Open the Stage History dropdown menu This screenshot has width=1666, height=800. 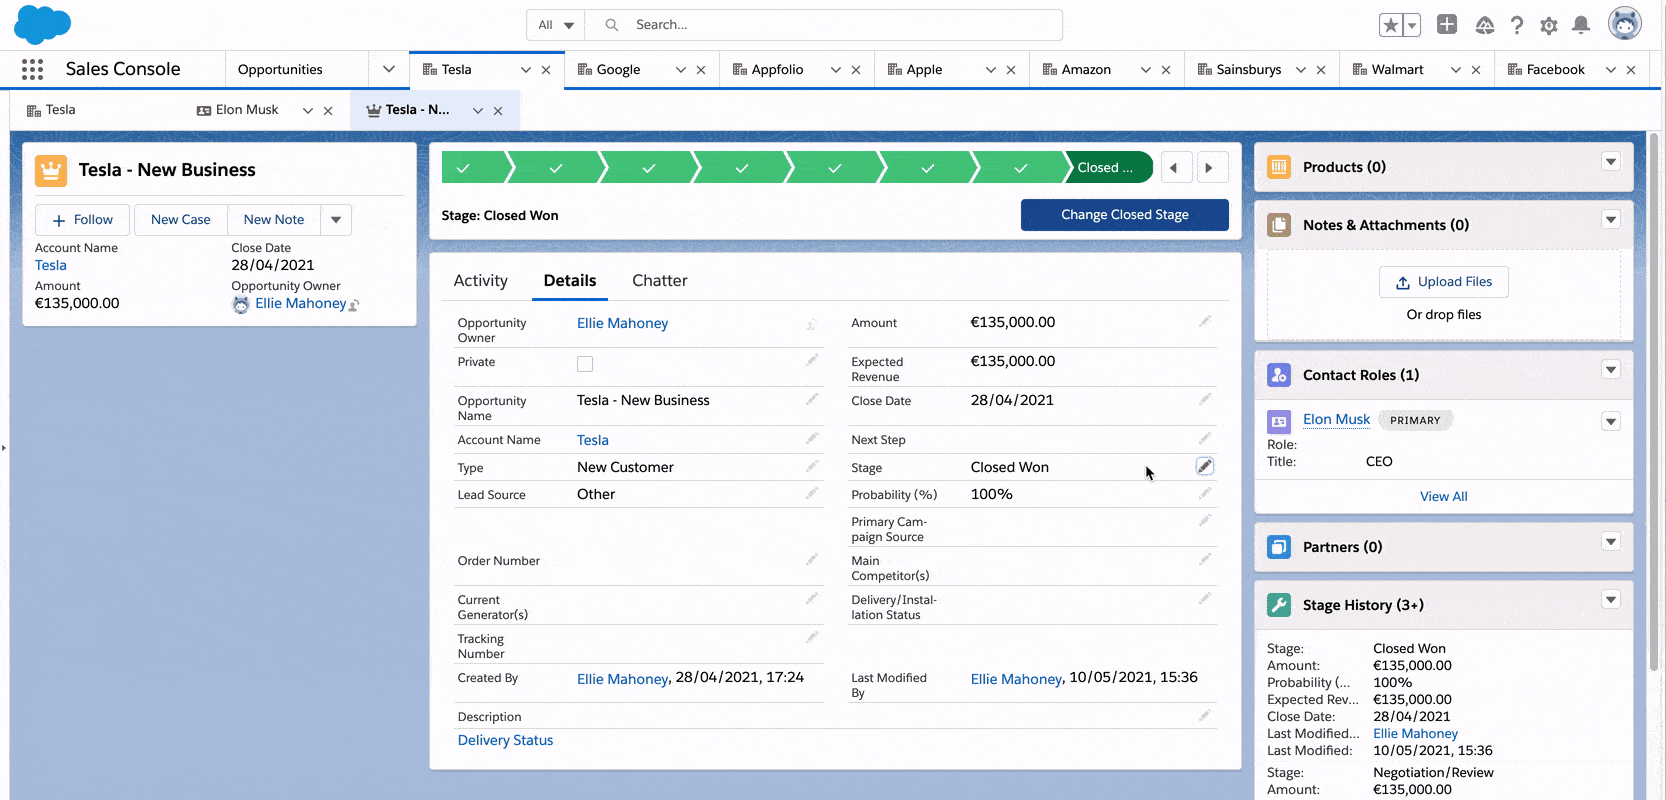pyautogui.click(x=1611, y=600)
